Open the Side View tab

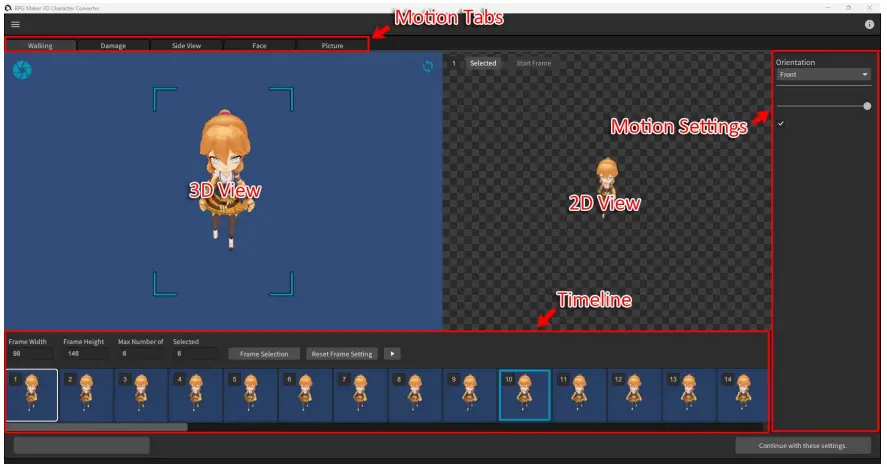pyautogui.click(x=186, y=46)
